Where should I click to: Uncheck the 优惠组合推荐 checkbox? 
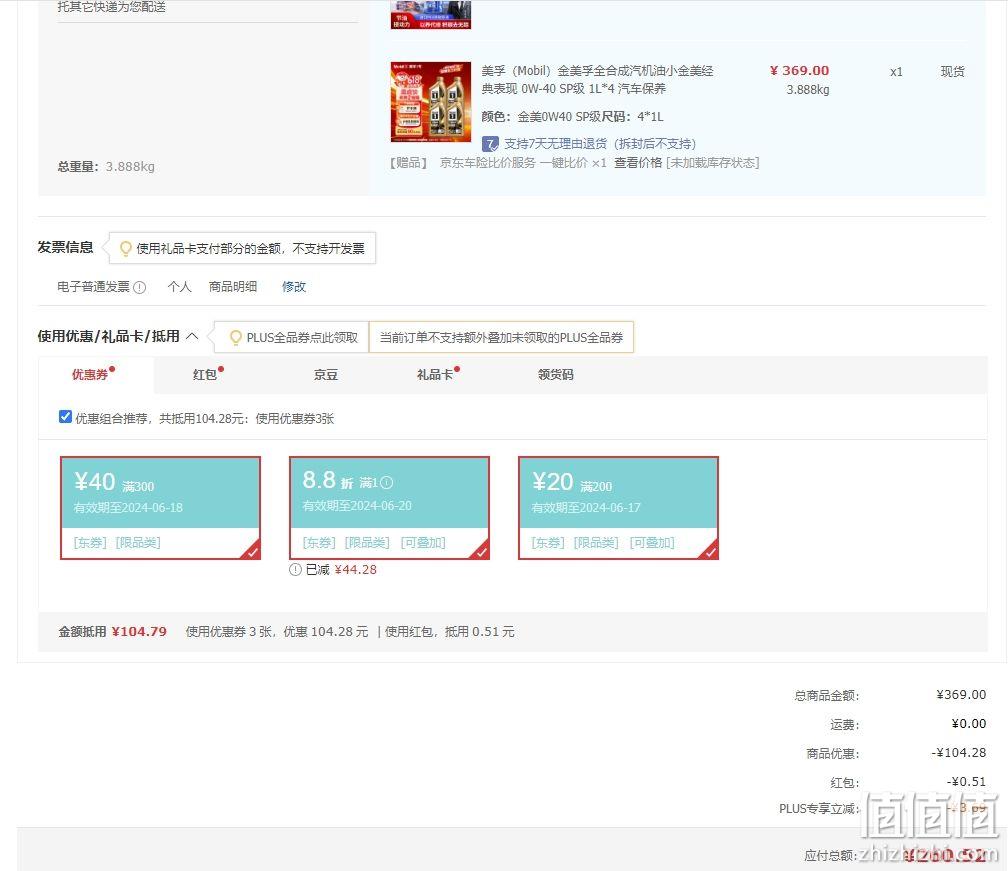tap(65, 417)
